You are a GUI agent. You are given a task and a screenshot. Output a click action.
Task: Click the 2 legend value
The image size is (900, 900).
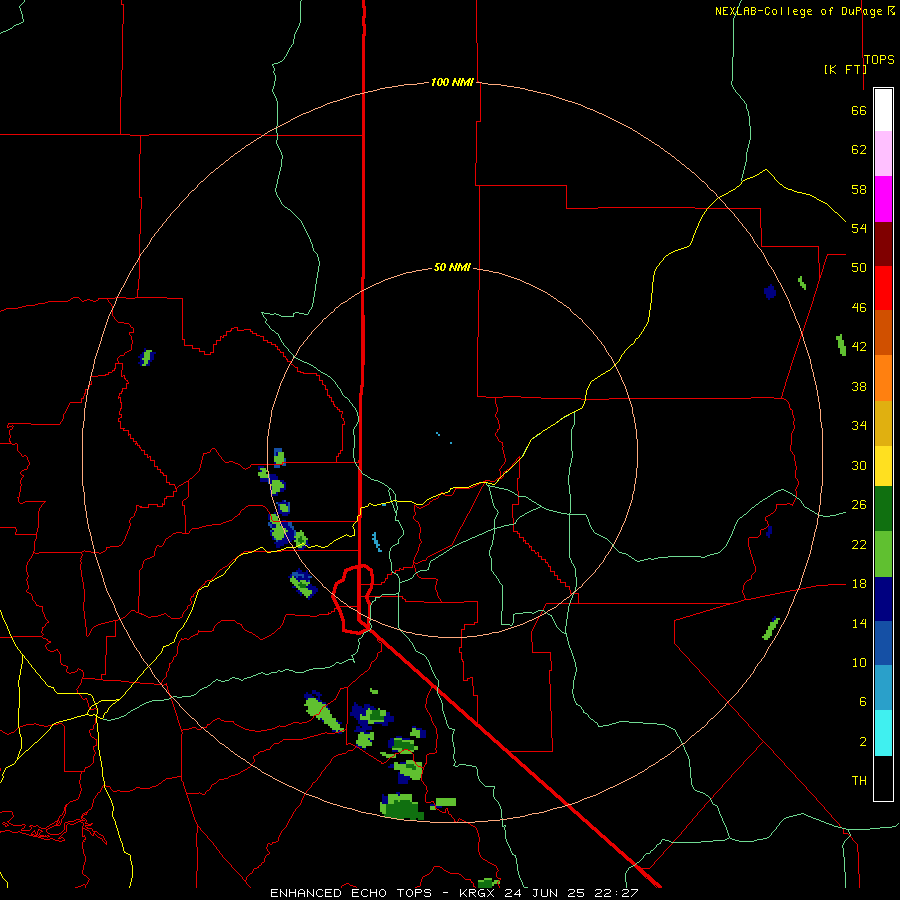(863, 742)
